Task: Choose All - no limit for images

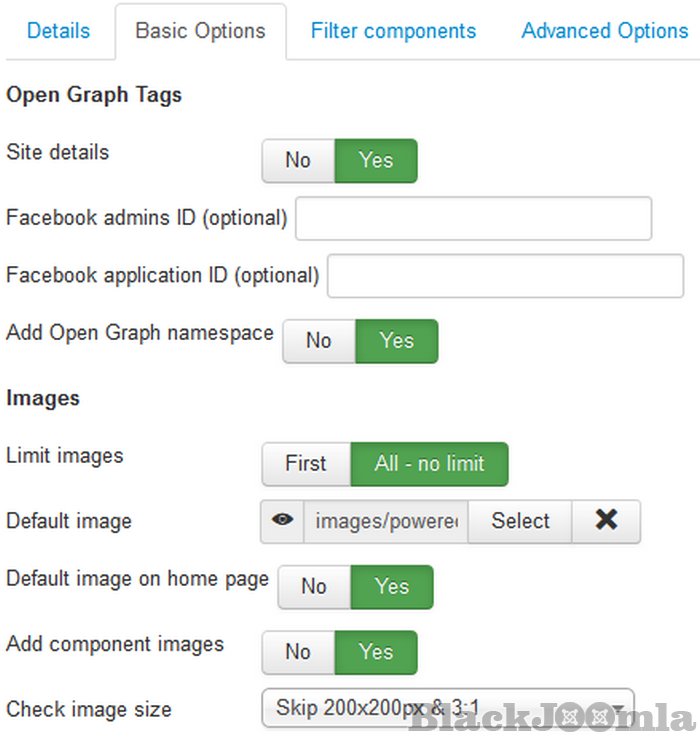Action: 429,464
